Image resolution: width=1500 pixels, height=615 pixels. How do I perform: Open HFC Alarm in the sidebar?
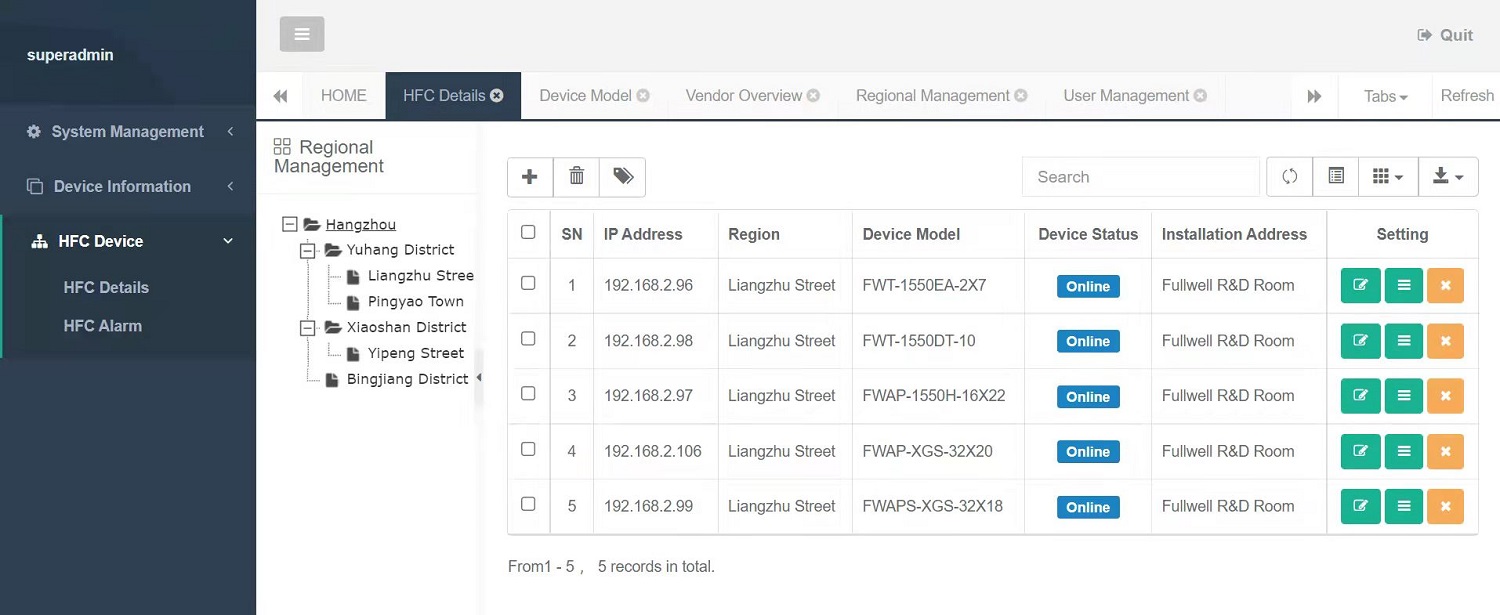(102, 326)
